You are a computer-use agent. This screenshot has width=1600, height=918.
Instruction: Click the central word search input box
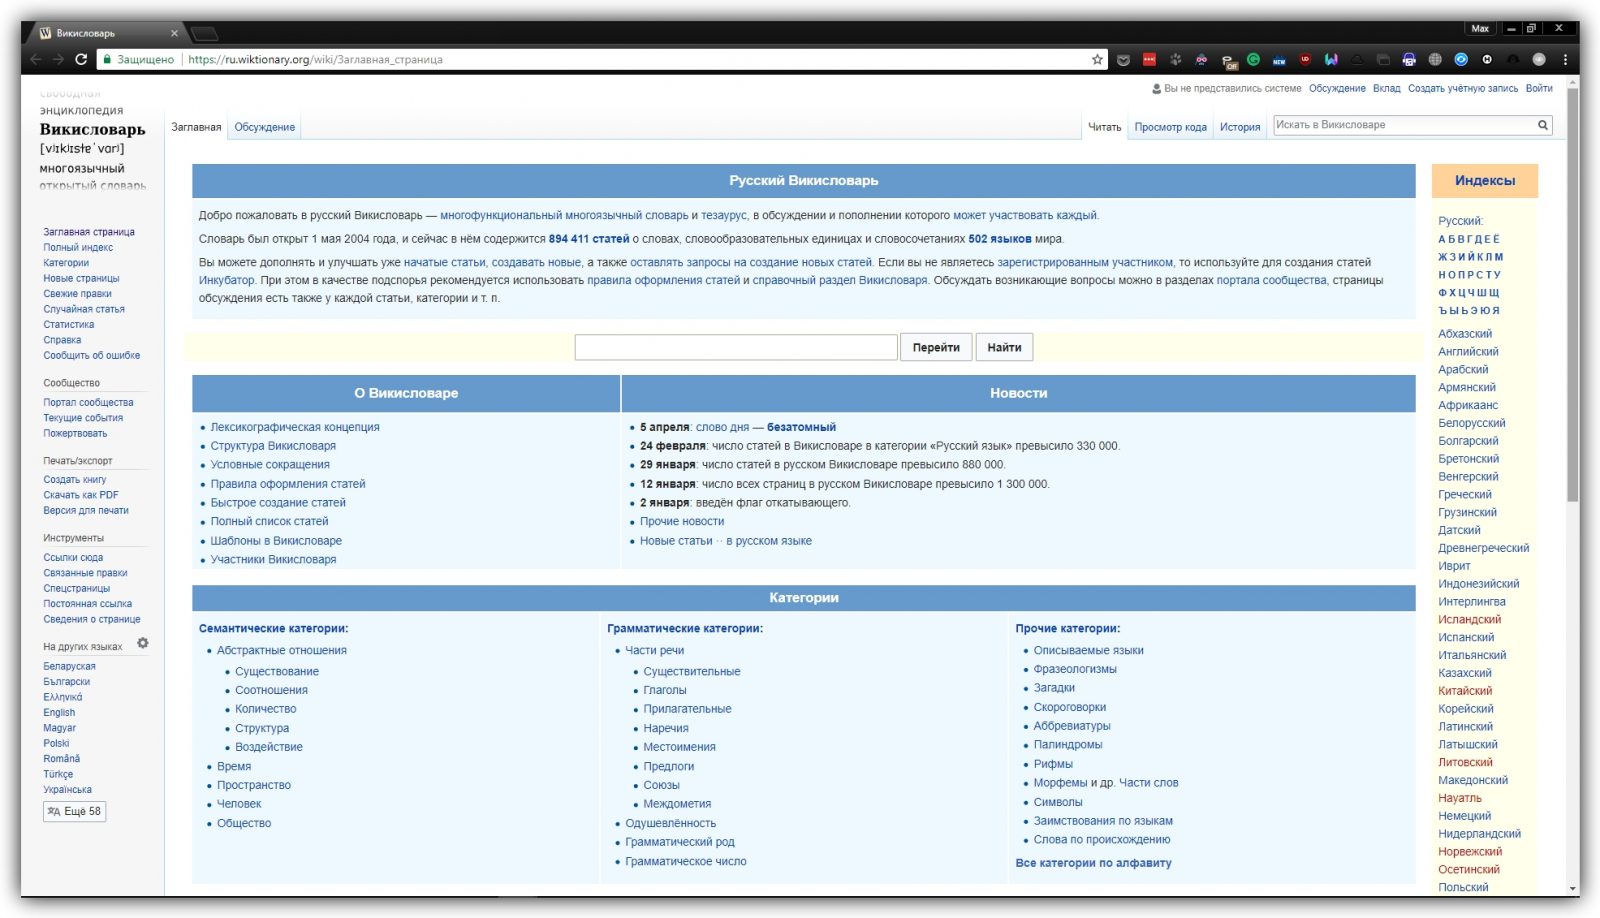coord(736,347)
